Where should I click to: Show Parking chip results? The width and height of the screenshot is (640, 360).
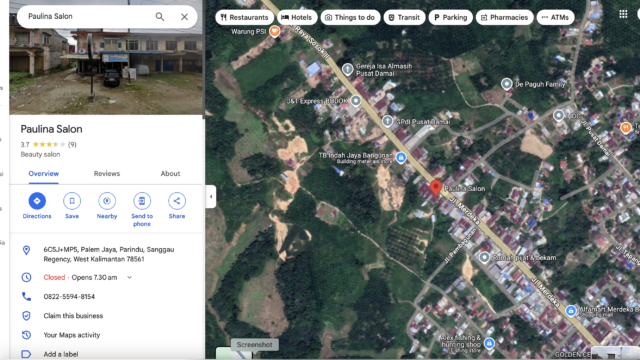[x=451, y=17]
